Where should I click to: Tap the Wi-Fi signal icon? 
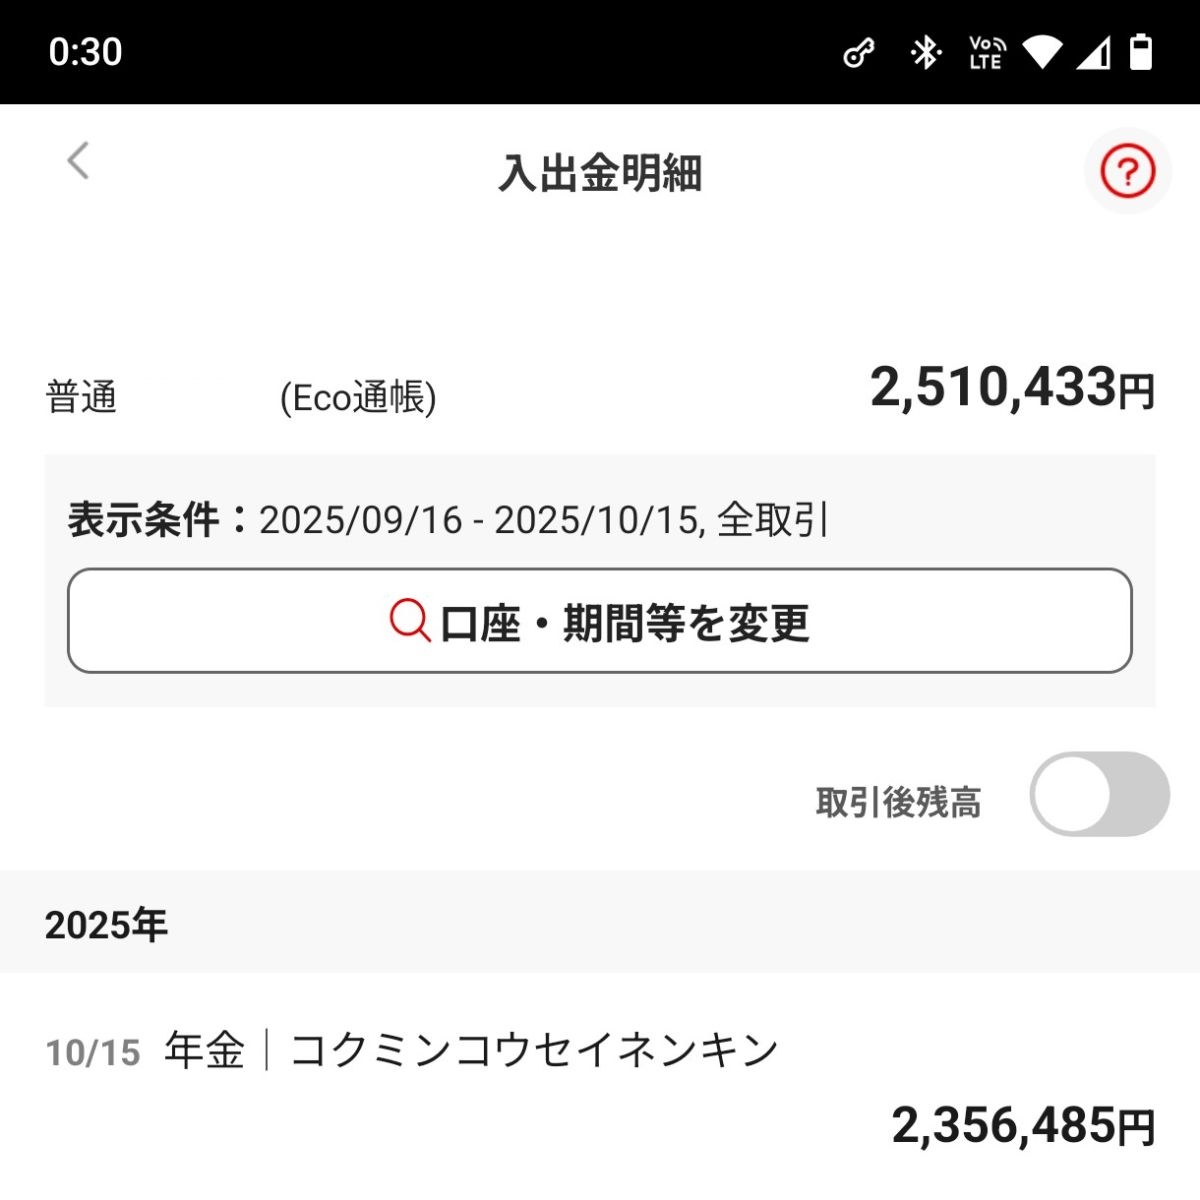click(1042, 53)
